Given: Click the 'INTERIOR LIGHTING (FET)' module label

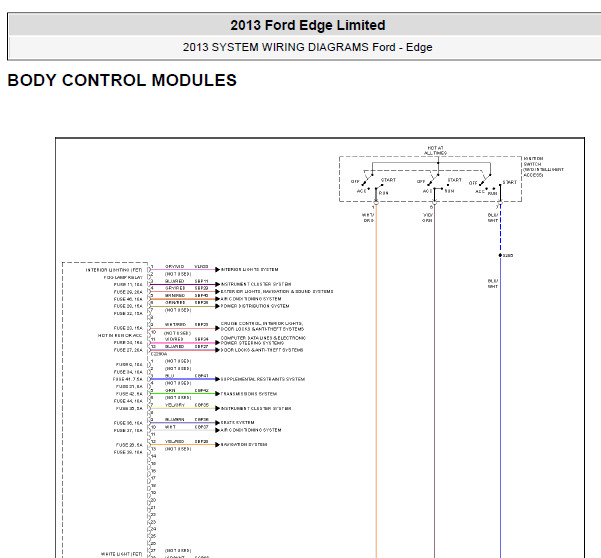Looking at the screenshot, I should (114, 270).
